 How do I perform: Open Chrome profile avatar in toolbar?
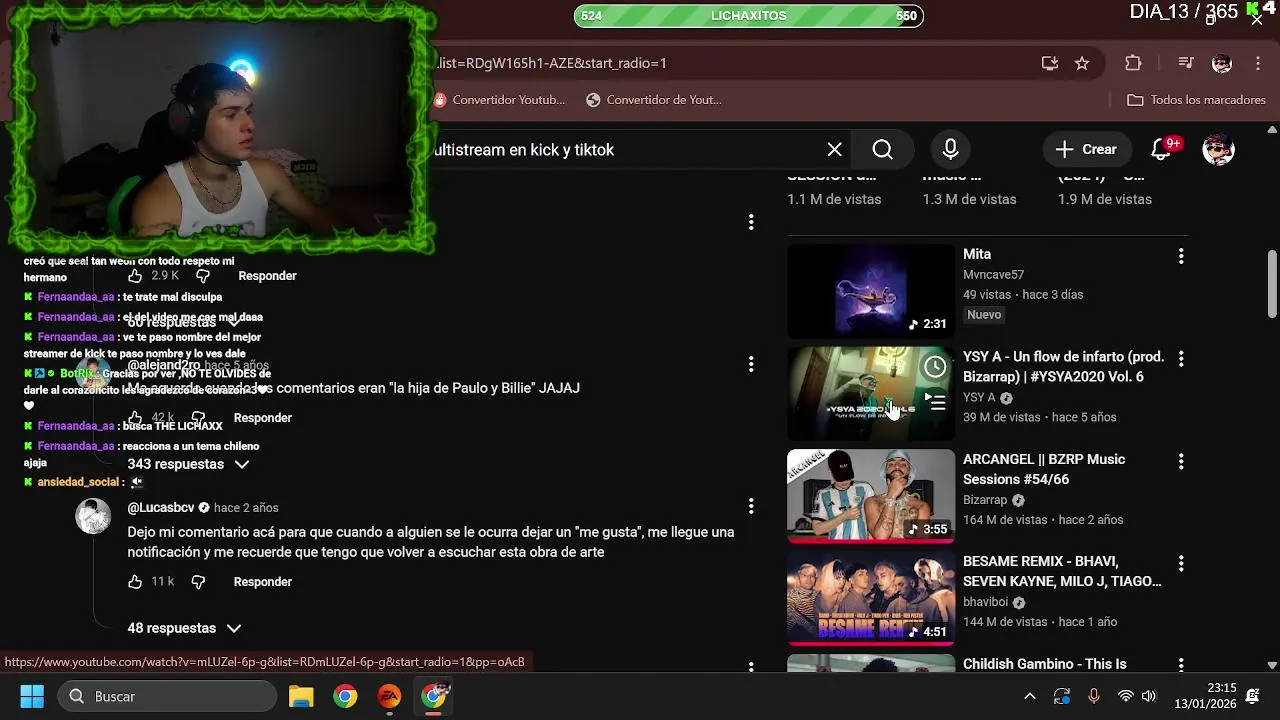coord(1222,63)
